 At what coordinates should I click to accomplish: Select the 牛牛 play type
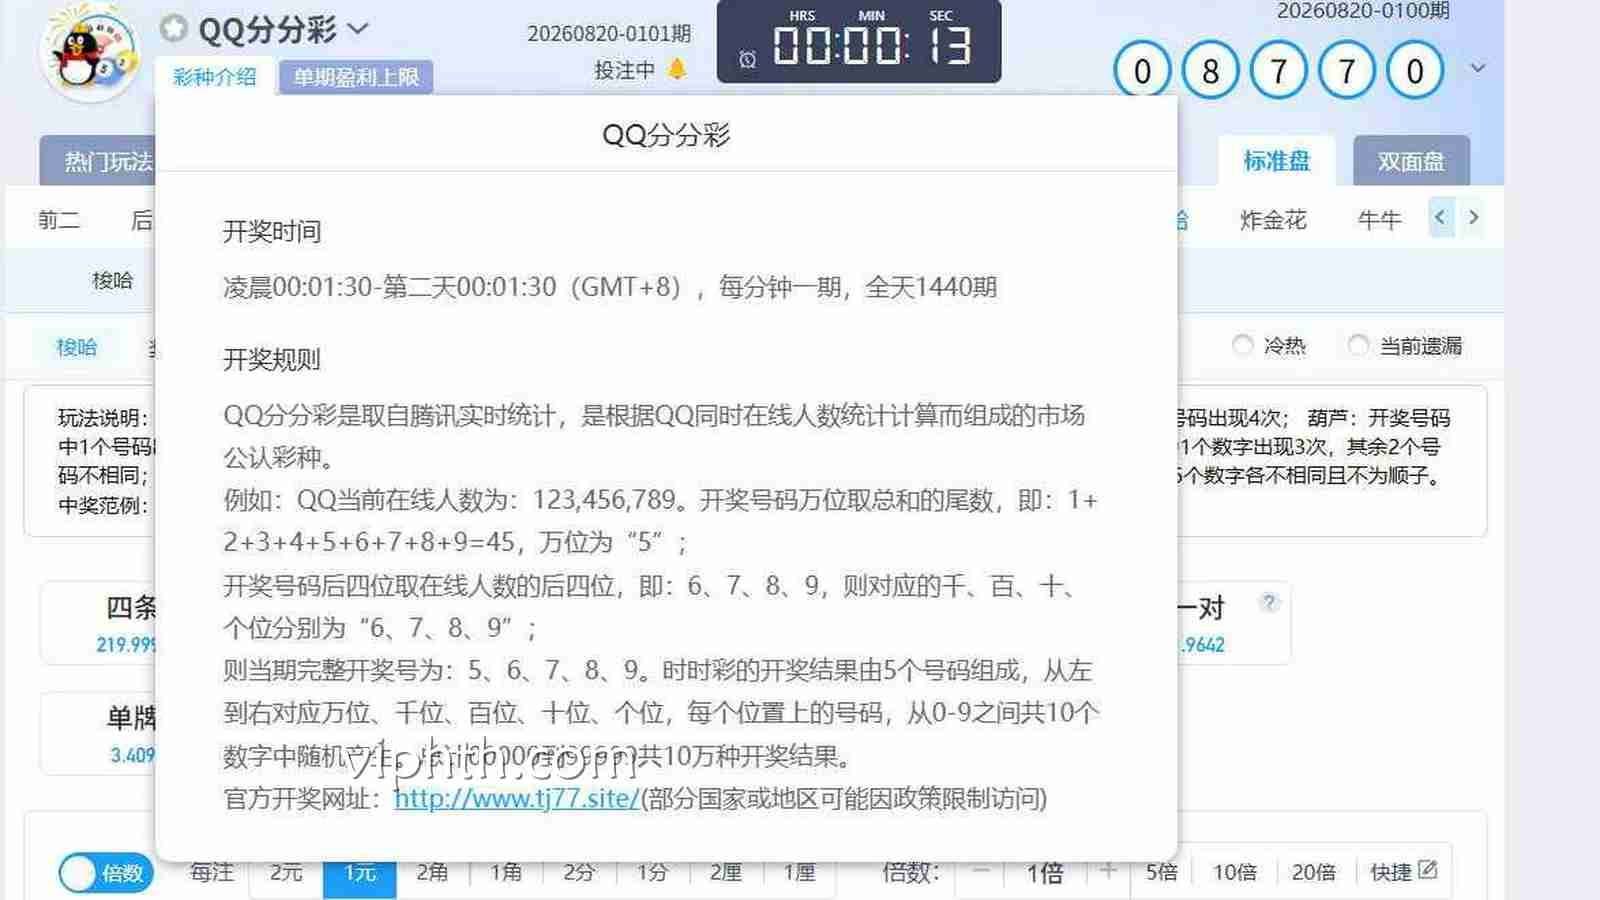coord(1379,220)
